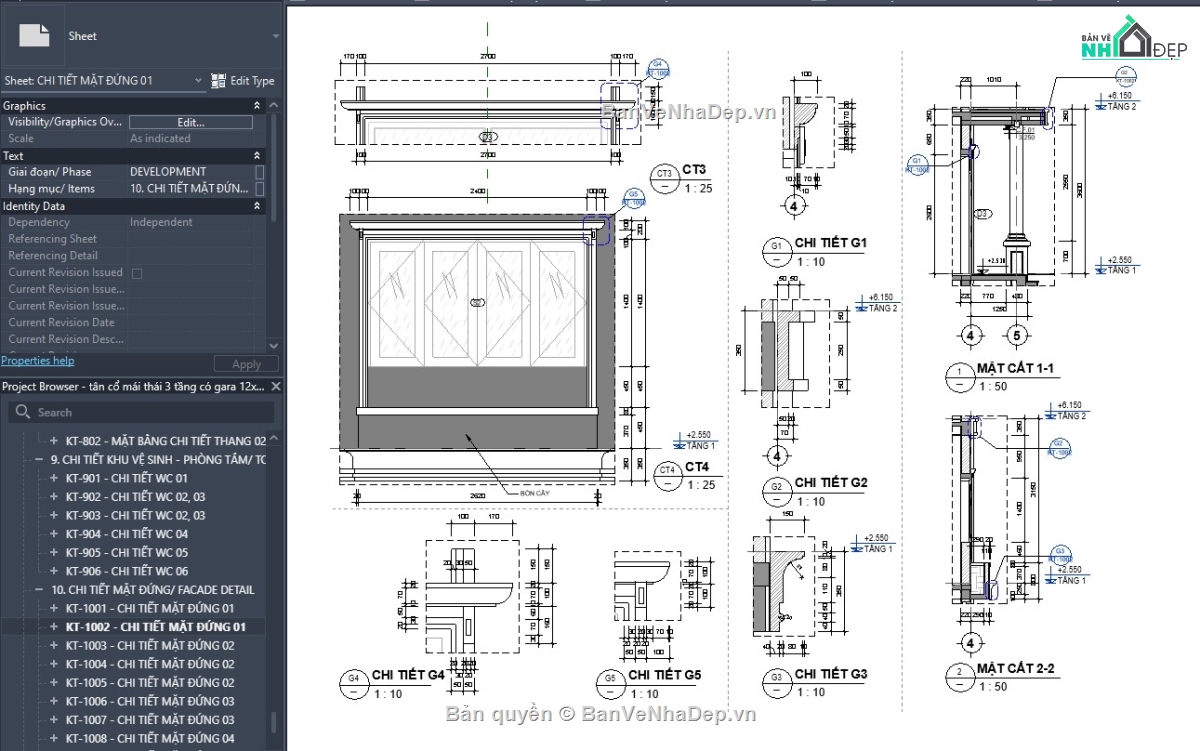Select grid bubble 5 in section 1-1
This screenshot has height=751, width=1200.
(x=1017, y=334)
